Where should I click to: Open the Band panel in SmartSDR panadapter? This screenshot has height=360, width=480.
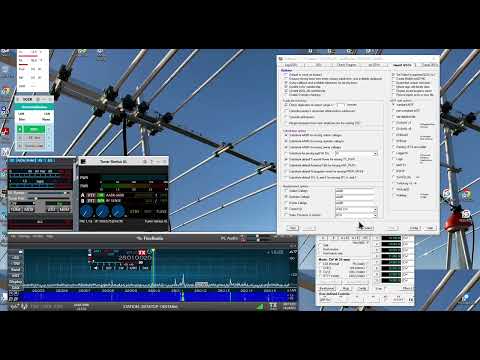click(x=16, y=269)
